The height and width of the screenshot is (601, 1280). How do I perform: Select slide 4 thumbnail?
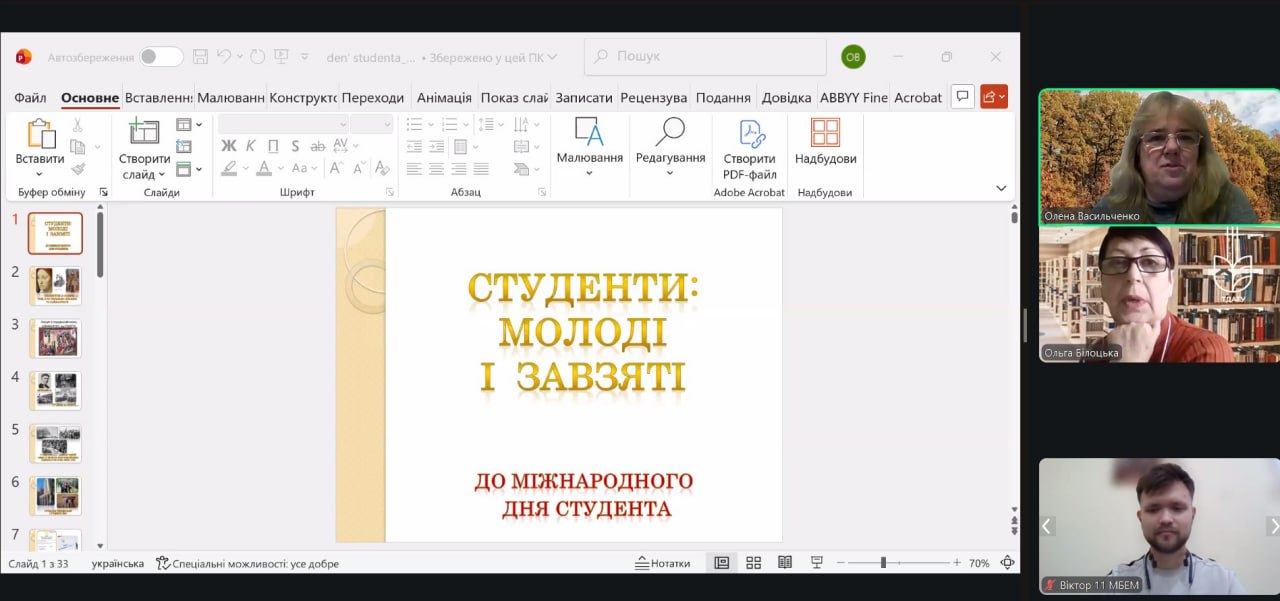[x=55, y=390]
